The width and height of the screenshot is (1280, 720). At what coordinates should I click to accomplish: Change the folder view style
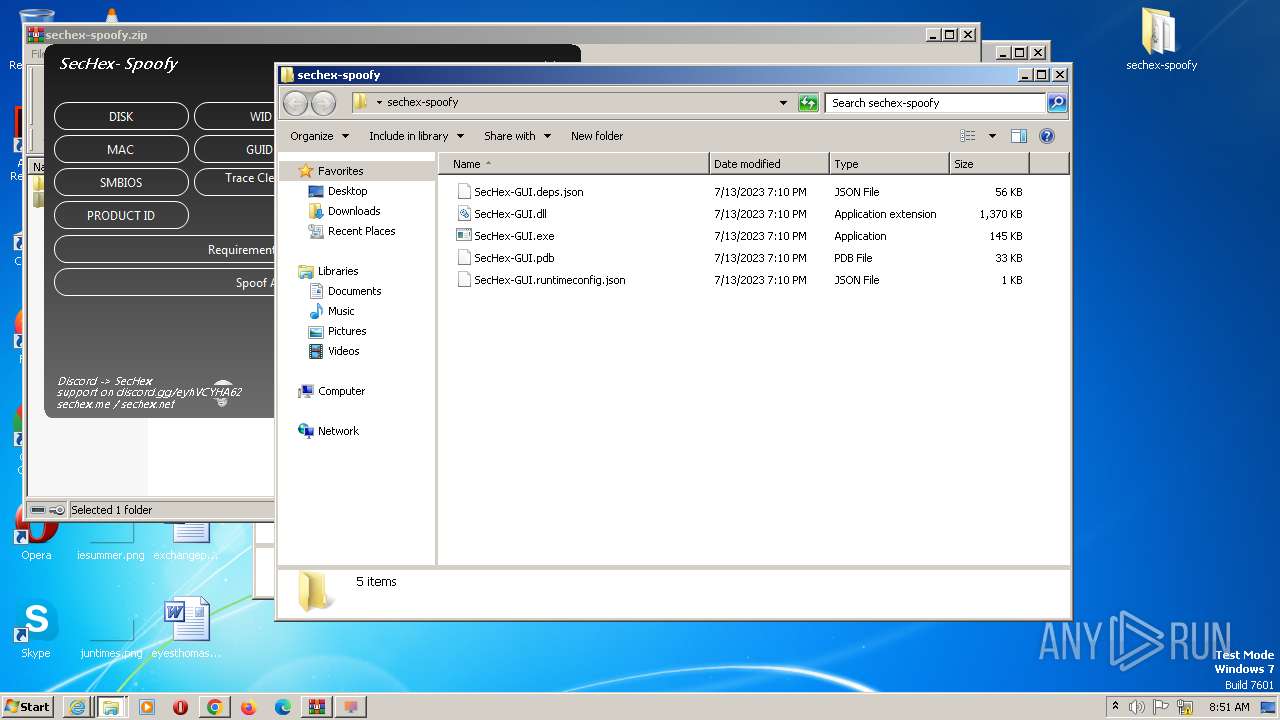[967, 136]
